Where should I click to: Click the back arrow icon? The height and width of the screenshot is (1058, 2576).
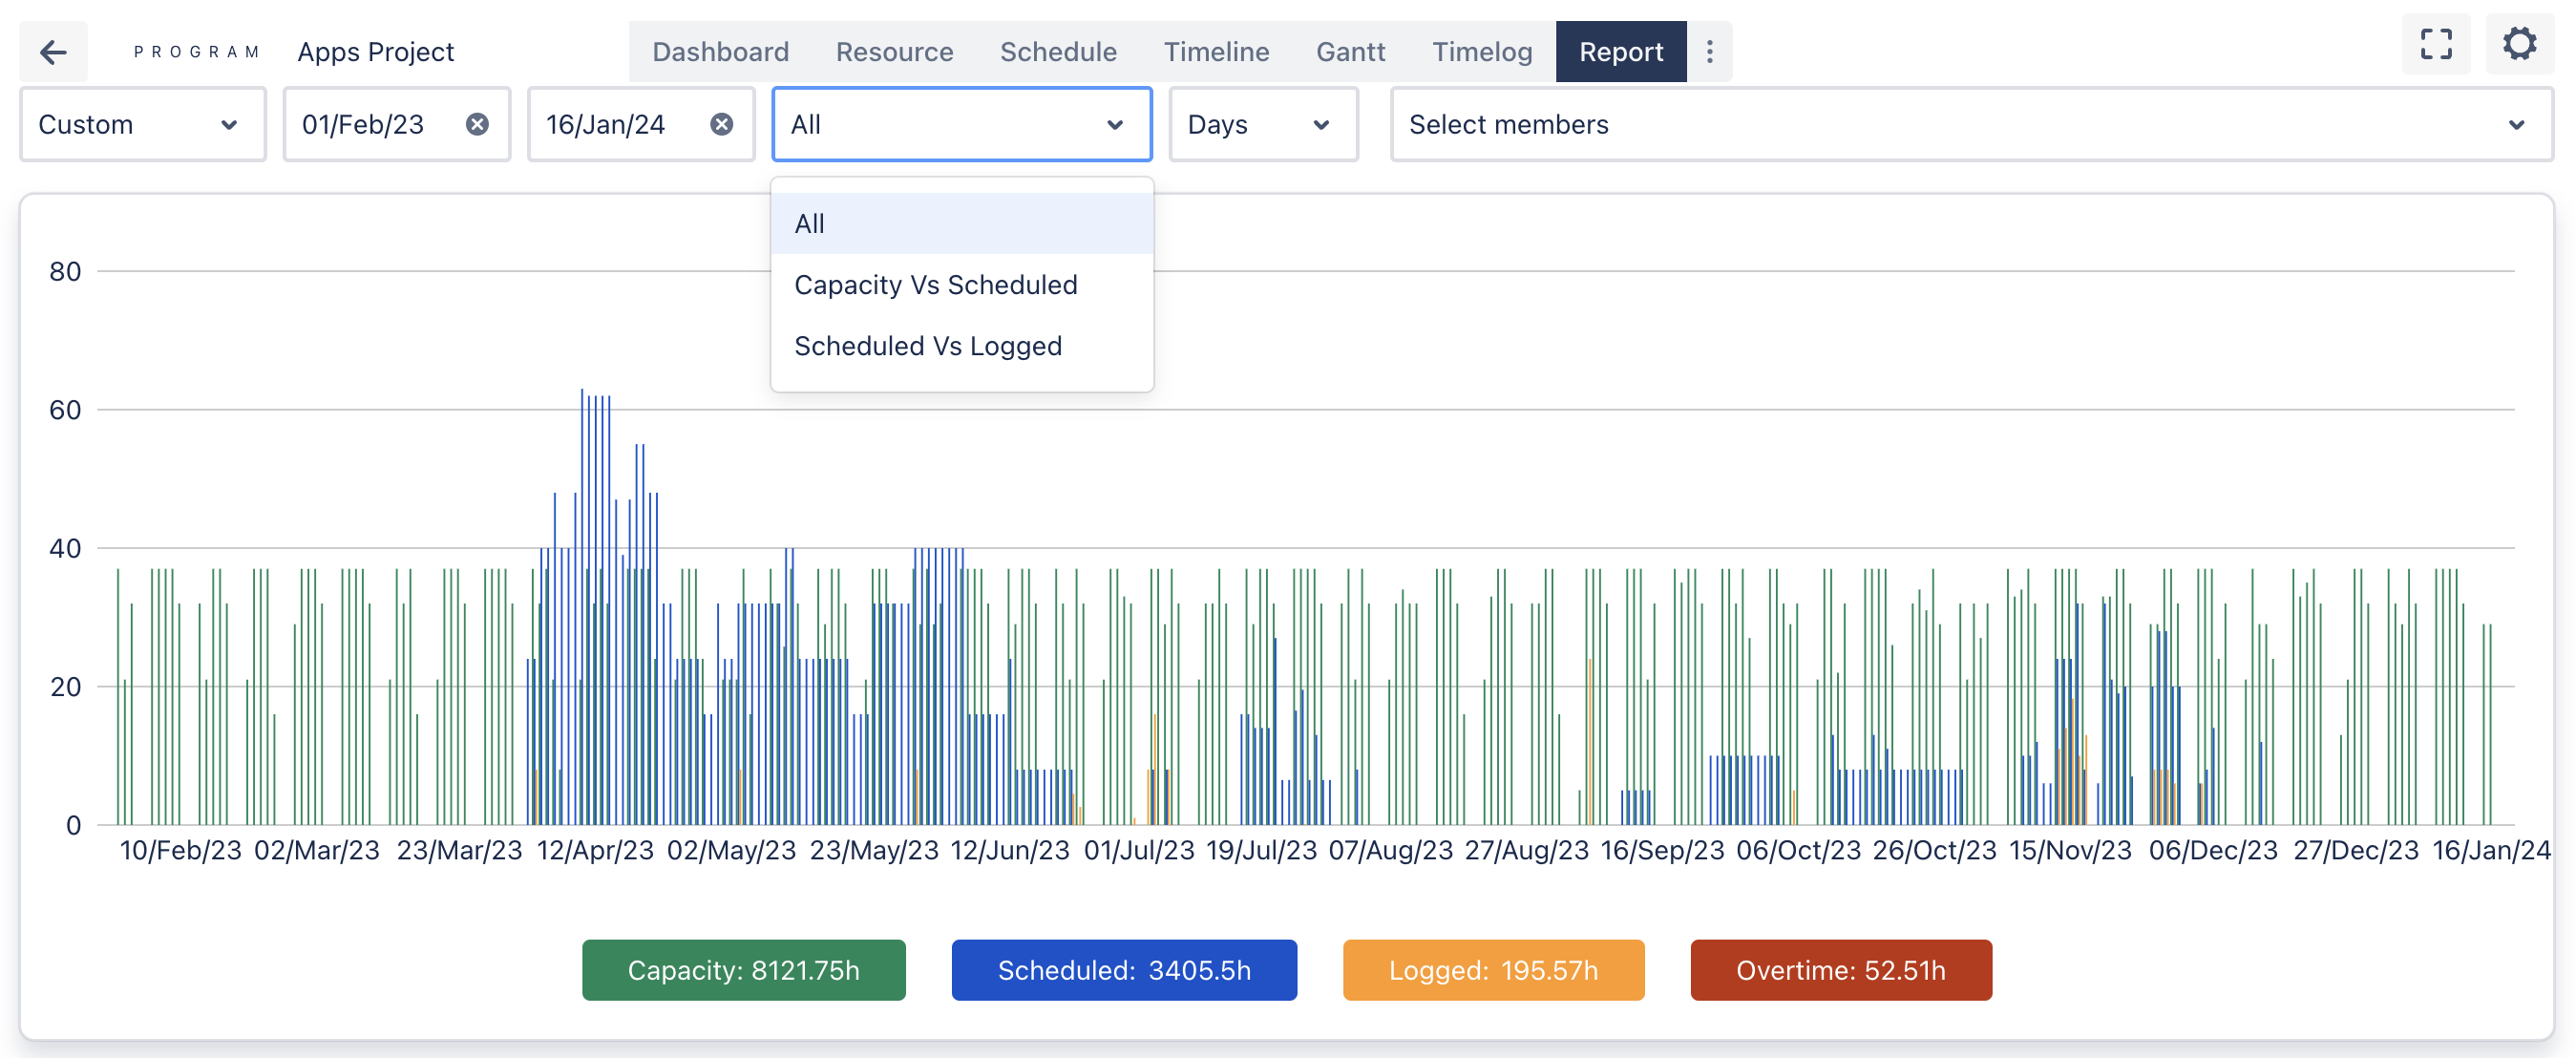53,52
